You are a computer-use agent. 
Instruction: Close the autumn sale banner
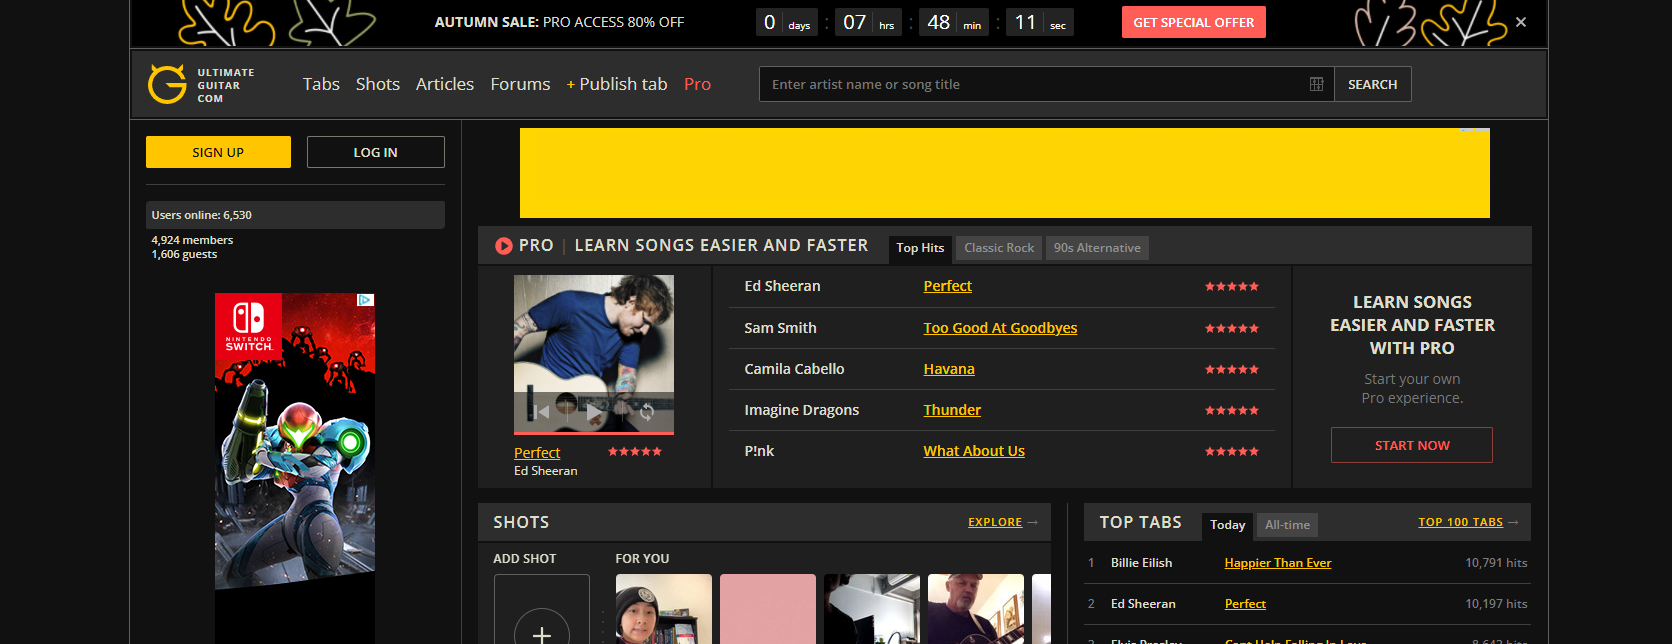1521,22
